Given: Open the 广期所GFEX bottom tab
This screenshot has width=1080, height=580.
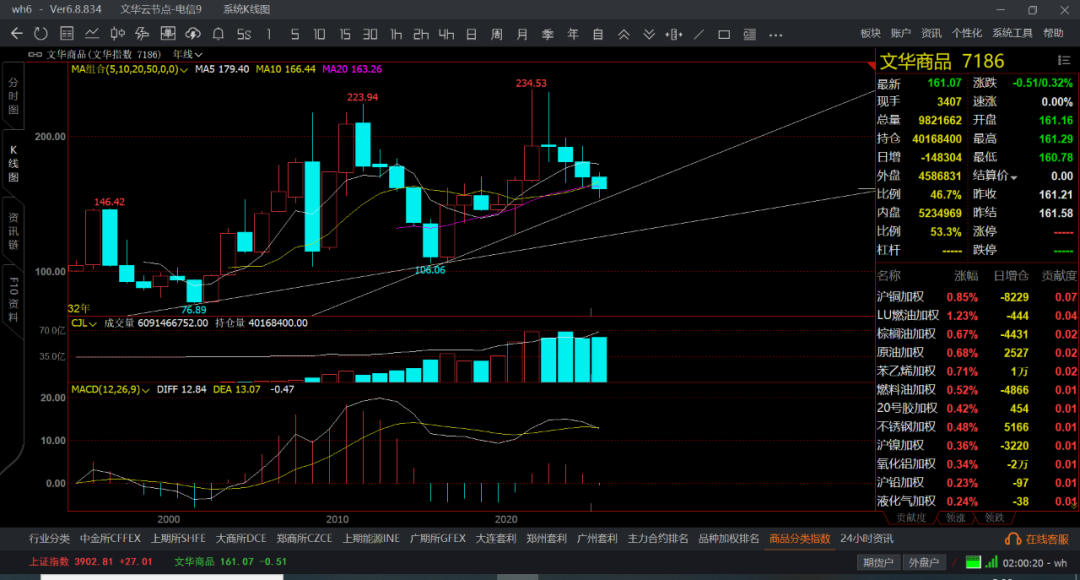Looking at the screenshot, I should click(x=437, y=539).
